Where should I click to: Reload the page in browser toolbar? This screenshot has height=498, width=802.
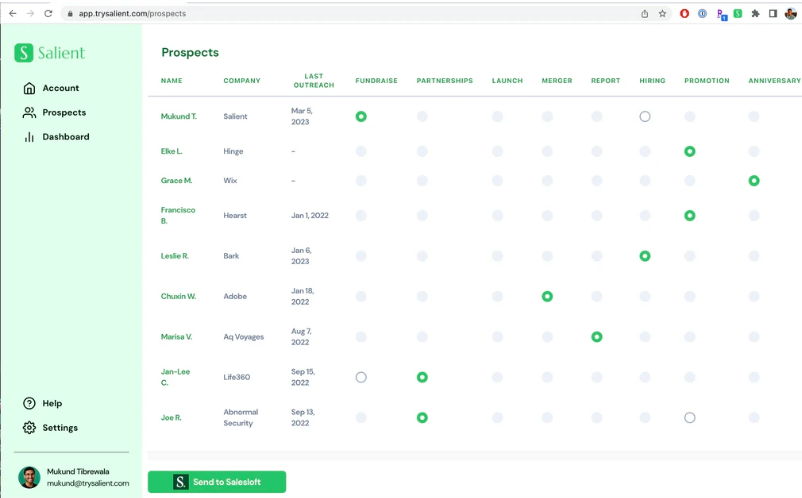pyautogui.click(x=48, y=14)
